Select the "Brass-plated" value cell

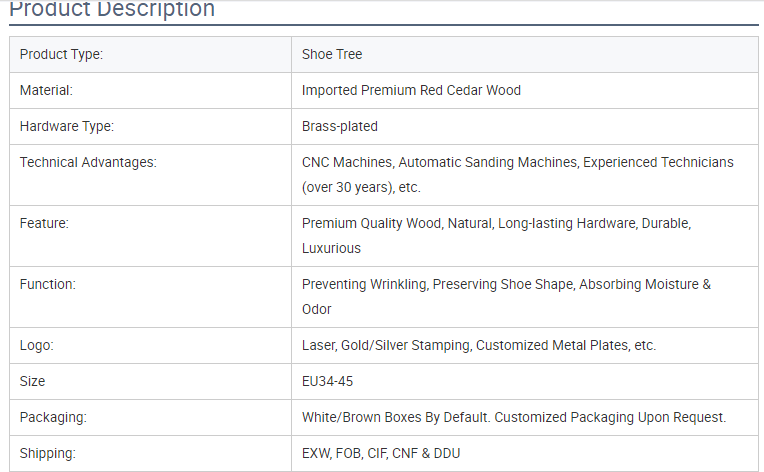coord(340,126)
